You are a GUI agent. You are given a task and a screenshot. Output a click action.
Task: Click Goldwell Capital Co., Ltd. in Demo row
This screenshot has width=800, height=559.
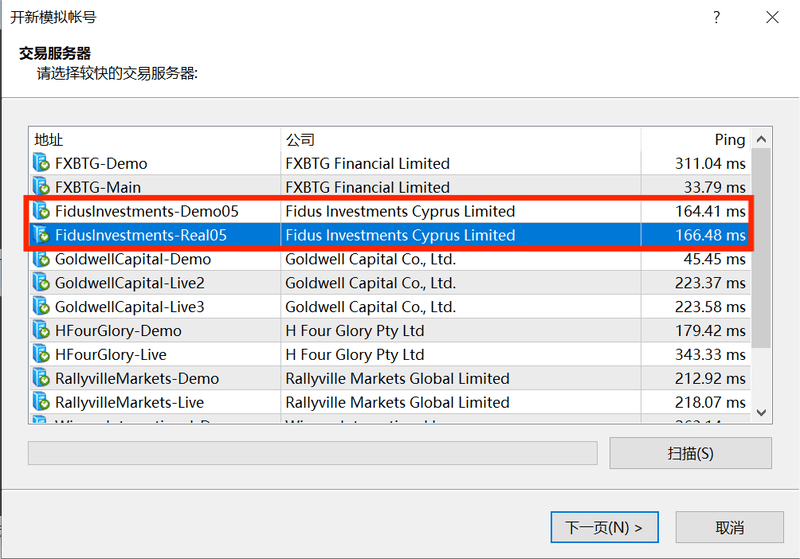pyautogui.click(x=370, y=259)
